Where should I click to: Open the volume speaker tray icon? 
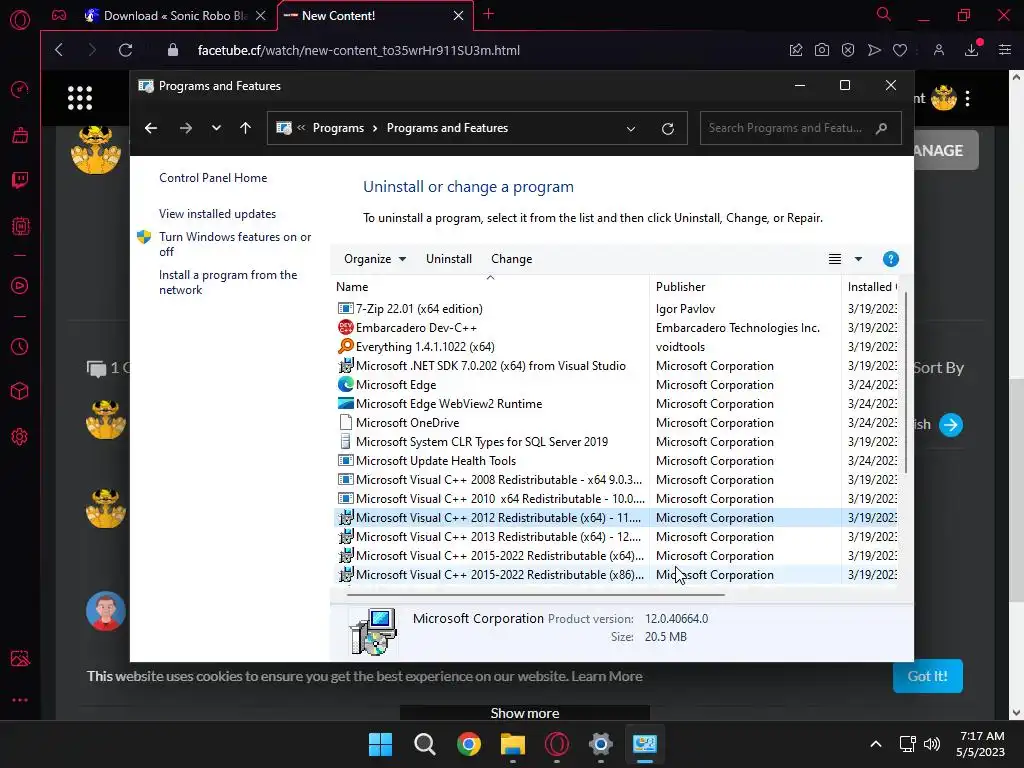pos(932,744)
